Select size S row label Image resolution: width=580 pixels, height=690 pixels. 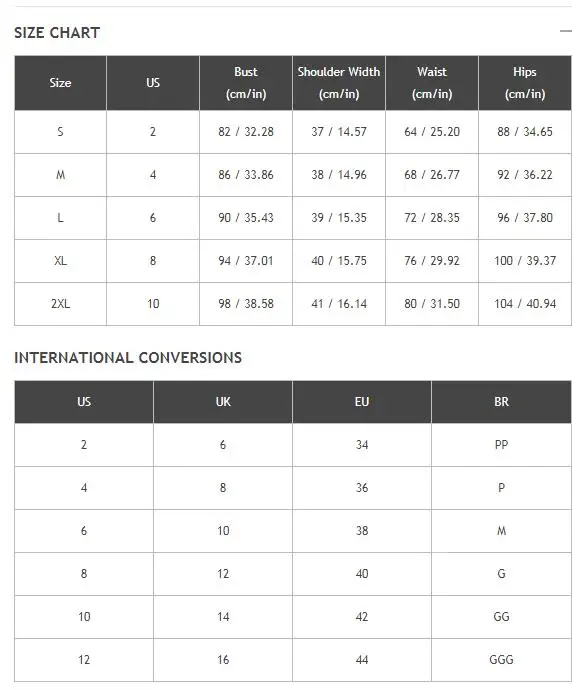coord(60,132)
